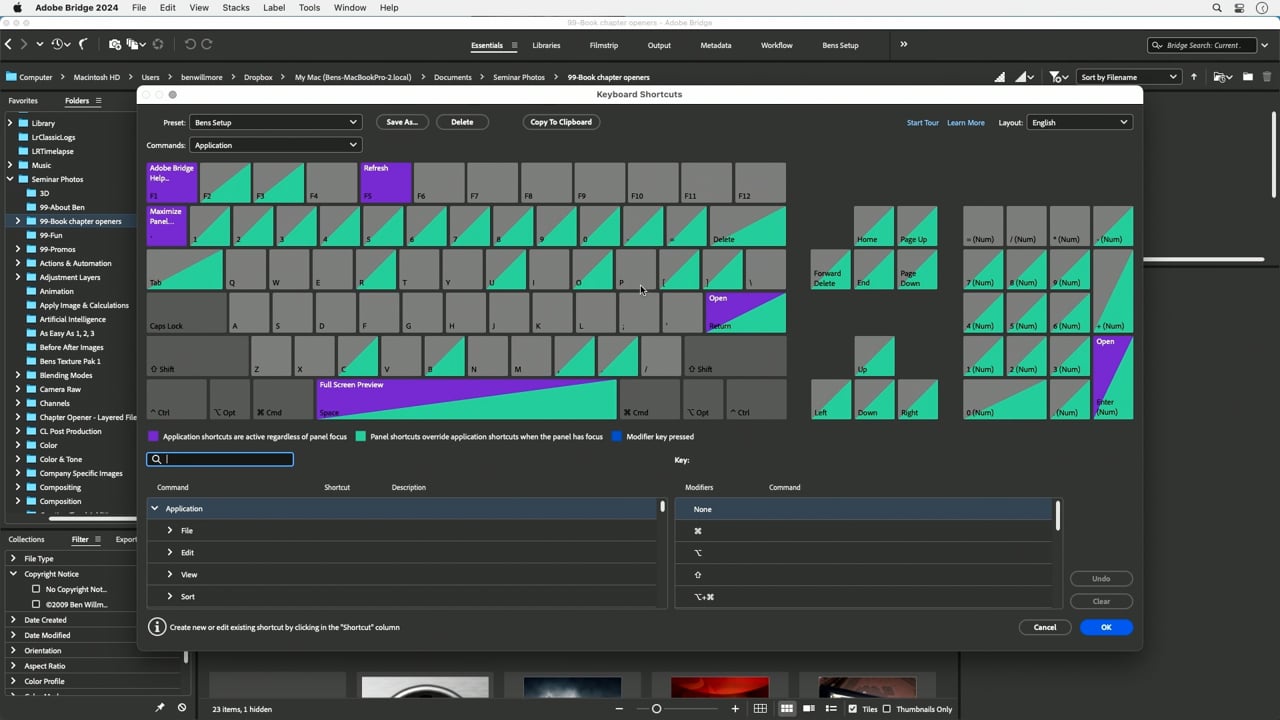Switch to list view icon
Screen dimensions: 1280x720
pyautogui.click(x=831, y=709)
